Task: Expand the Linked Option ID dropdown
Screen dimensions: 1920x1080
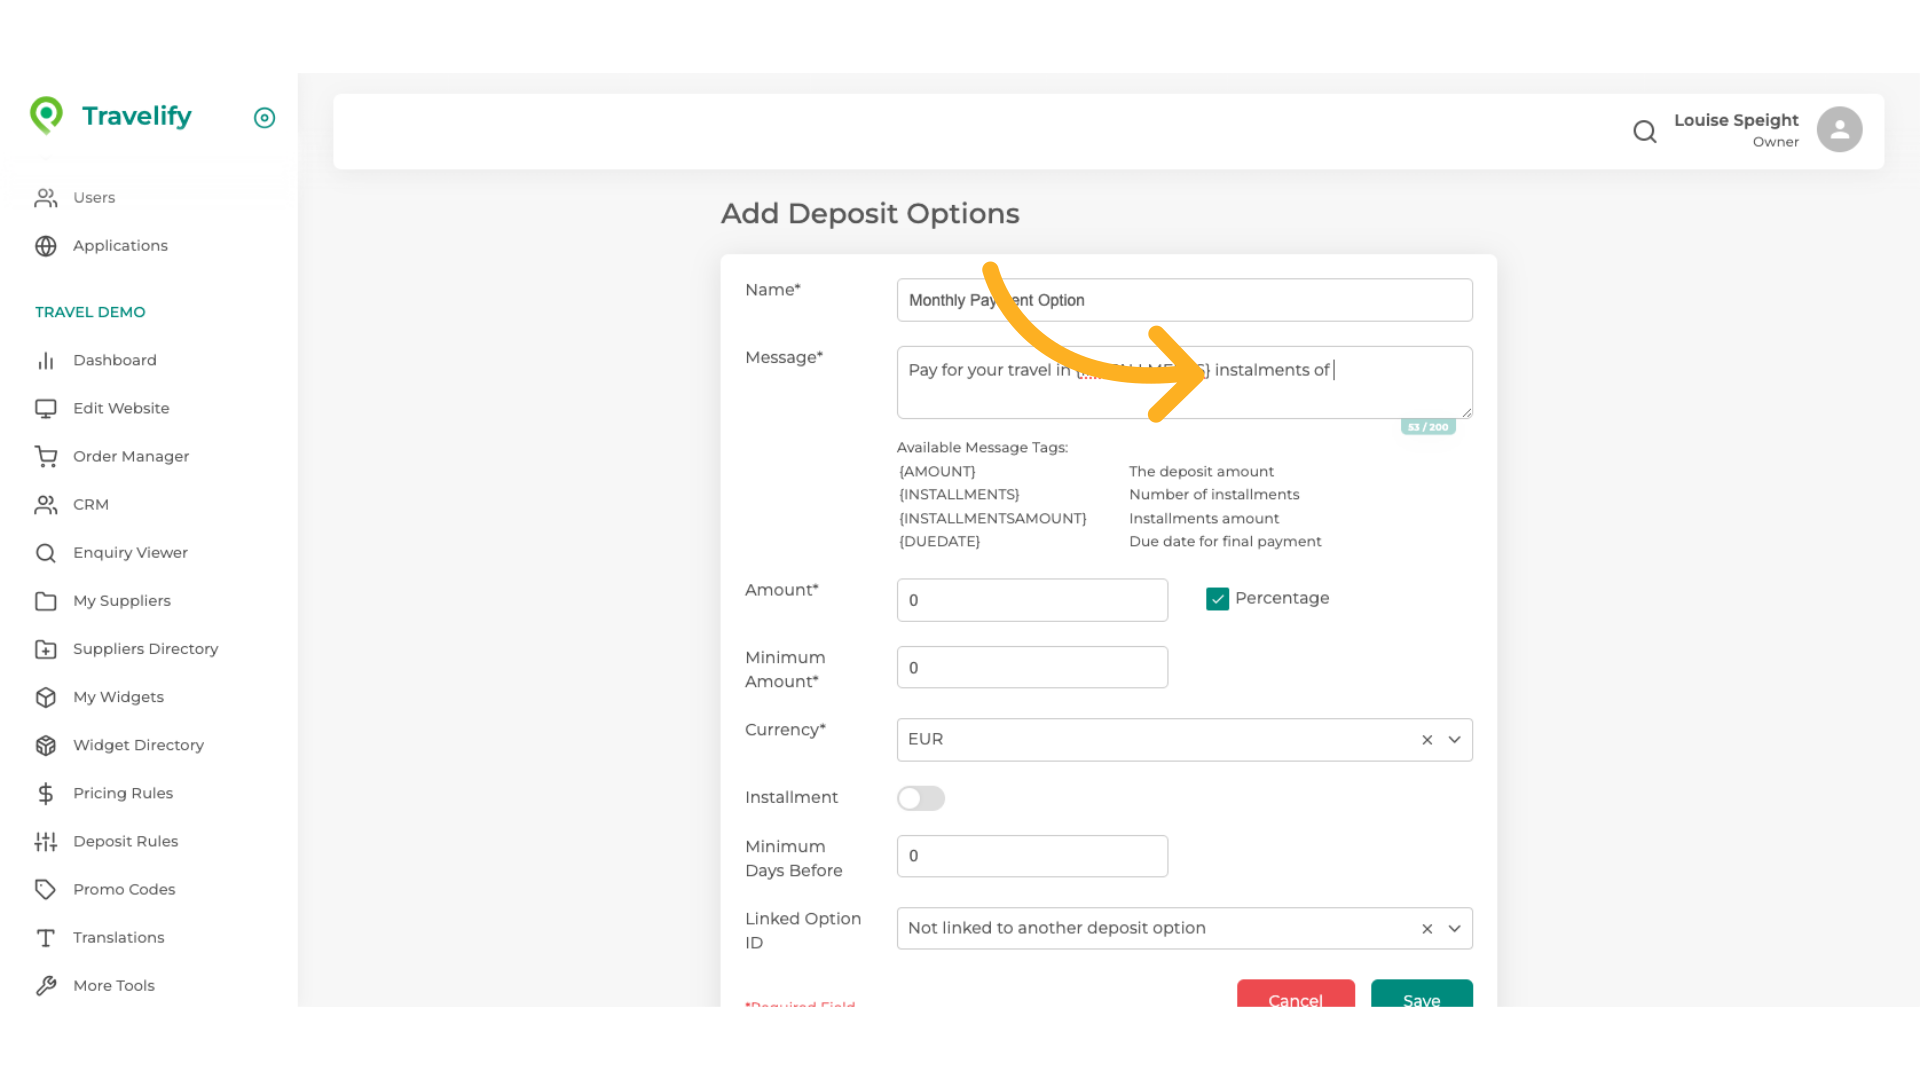Action: tap(1455, 928)
